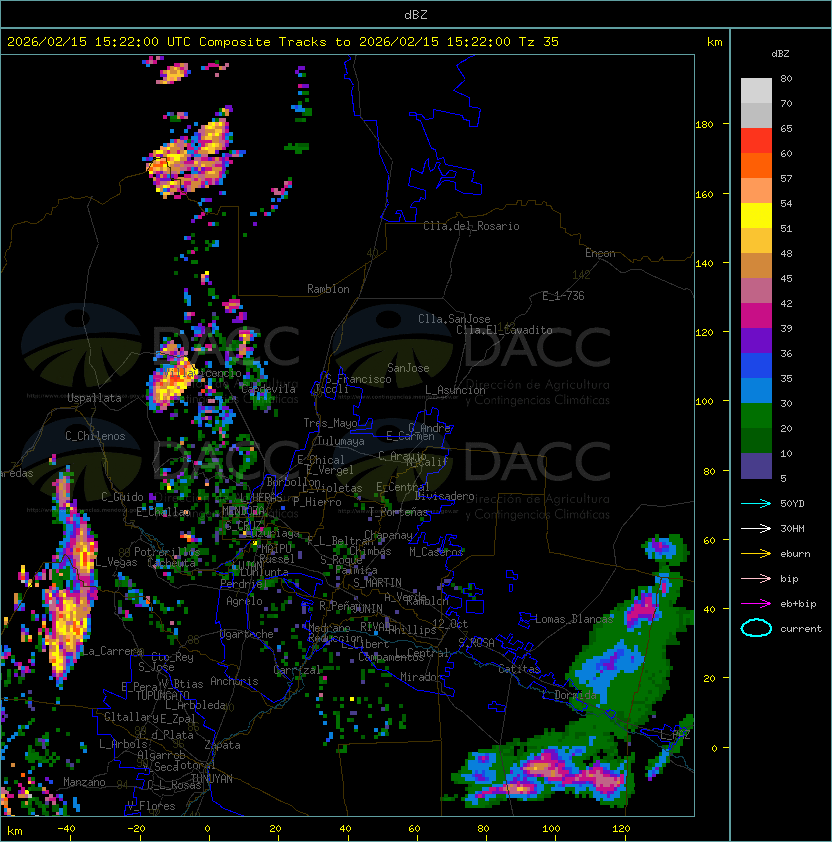Click the 'C_Chilenos' map label
The image size is (832, 842).
tap(95, 436)
